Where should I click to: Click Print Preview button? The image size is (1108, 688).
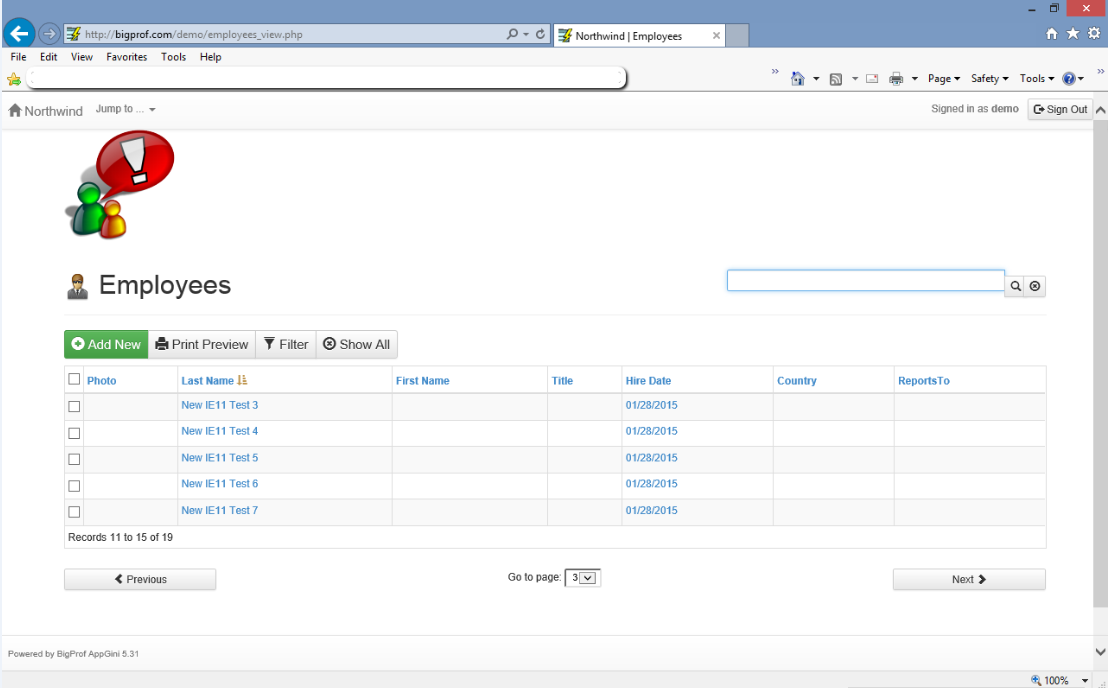pyautogui.click(x=202, y=345)
